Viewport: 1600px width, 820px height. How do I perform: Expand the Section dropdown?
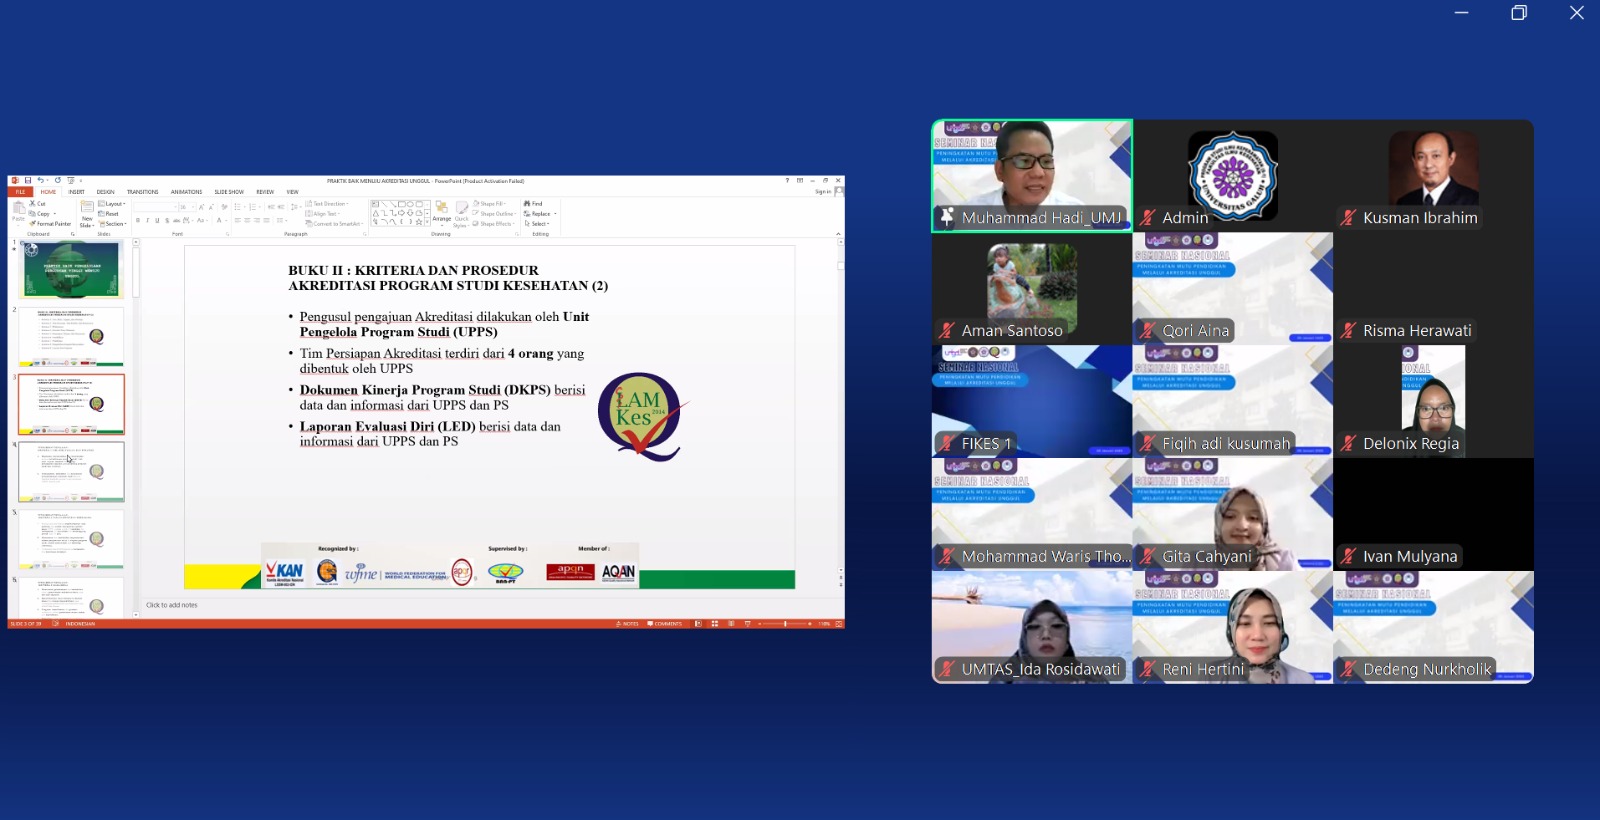pos(113,224)
